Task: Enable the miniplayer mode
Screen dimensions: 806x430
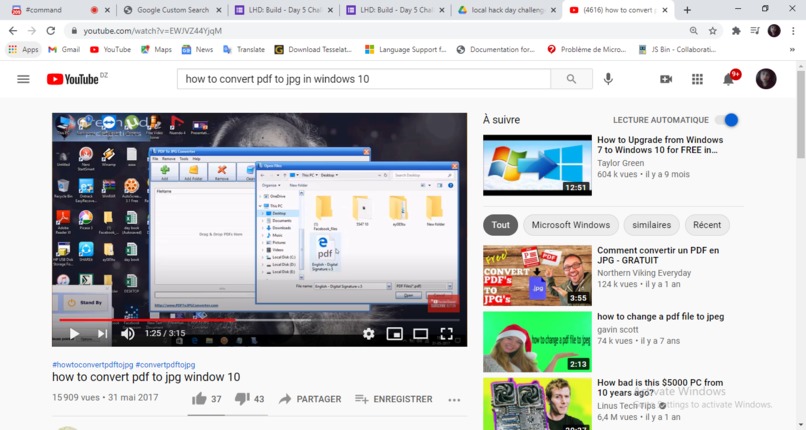Action: point(394,334)
